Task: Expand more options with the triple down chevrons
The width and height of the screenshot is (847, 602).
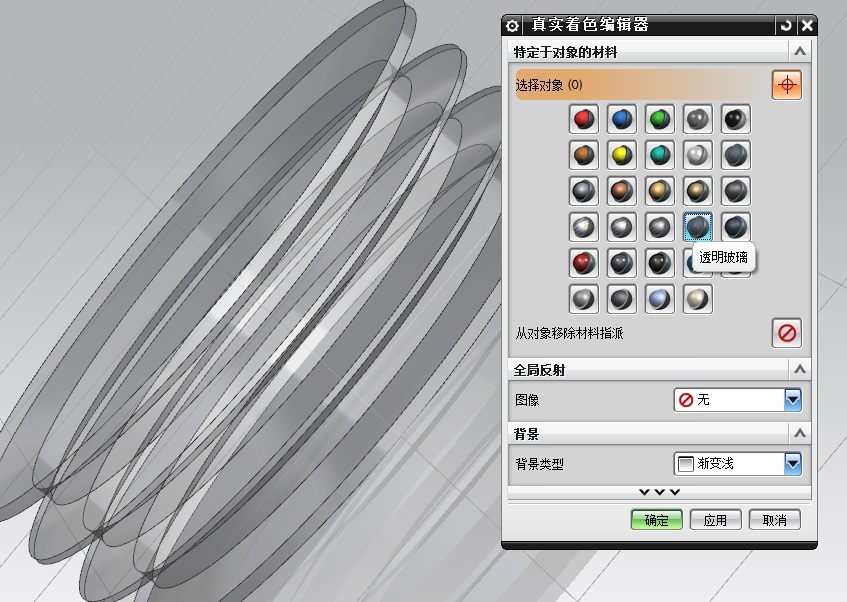Action: 659,491
